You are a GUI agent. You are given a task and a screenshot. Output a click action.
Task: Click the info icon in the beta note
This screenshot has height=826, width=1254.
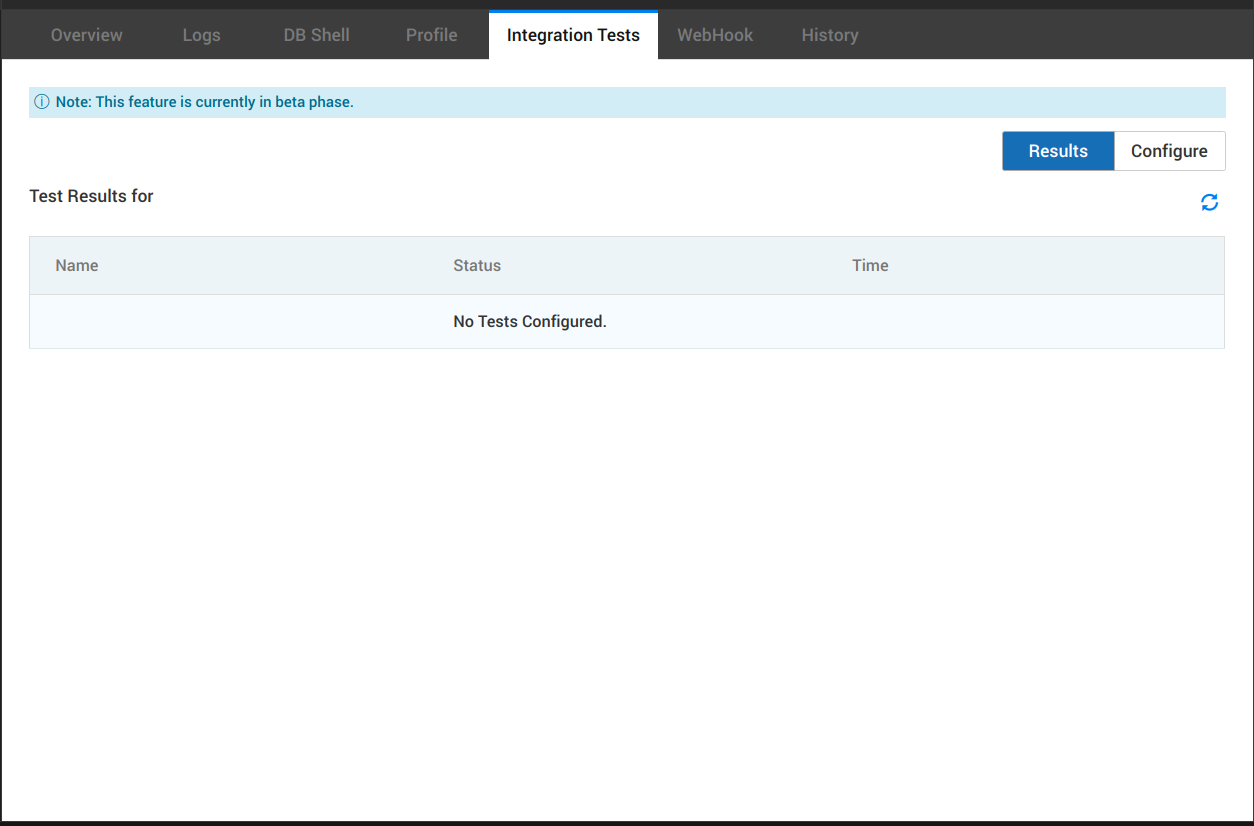coord(41,101)
